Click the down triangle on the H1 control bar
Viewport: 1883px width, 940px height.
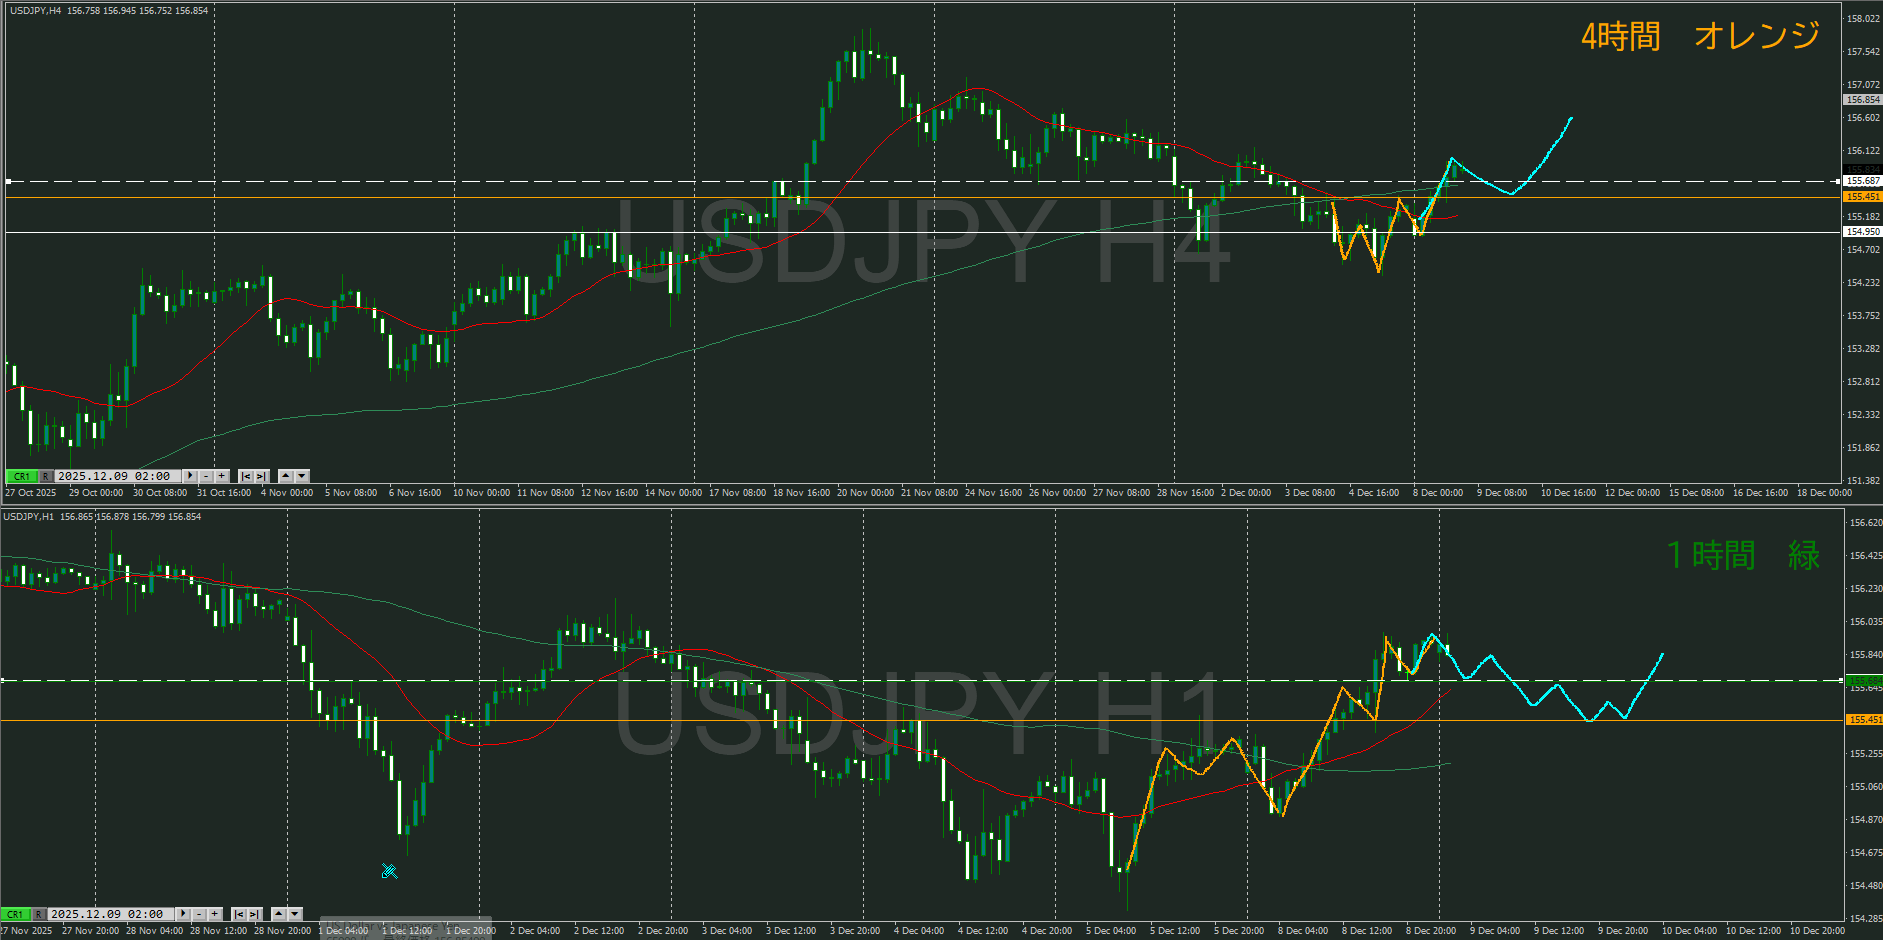(x=295, y=914)
